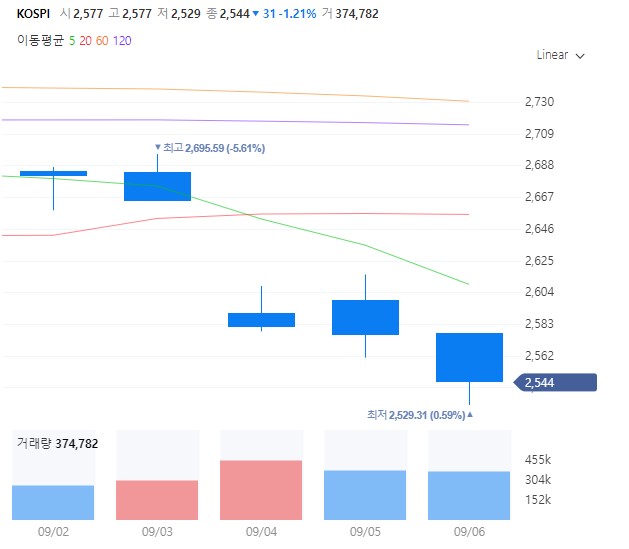This screenshot has width=629, height=549.
Task: Click the 2,562 price axis label
Action: 540,356
